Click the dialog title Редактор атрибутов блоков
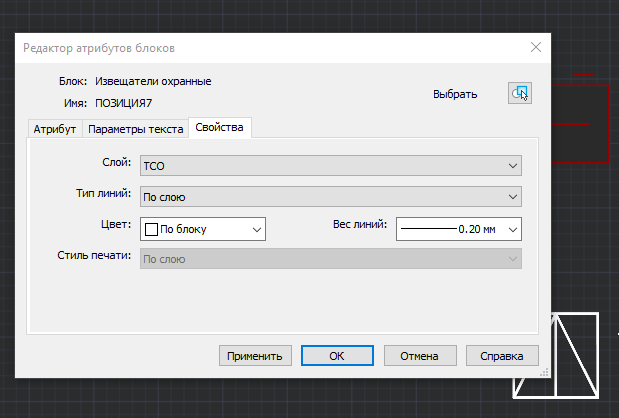This screenshot has height=418, width=619. 99,48
